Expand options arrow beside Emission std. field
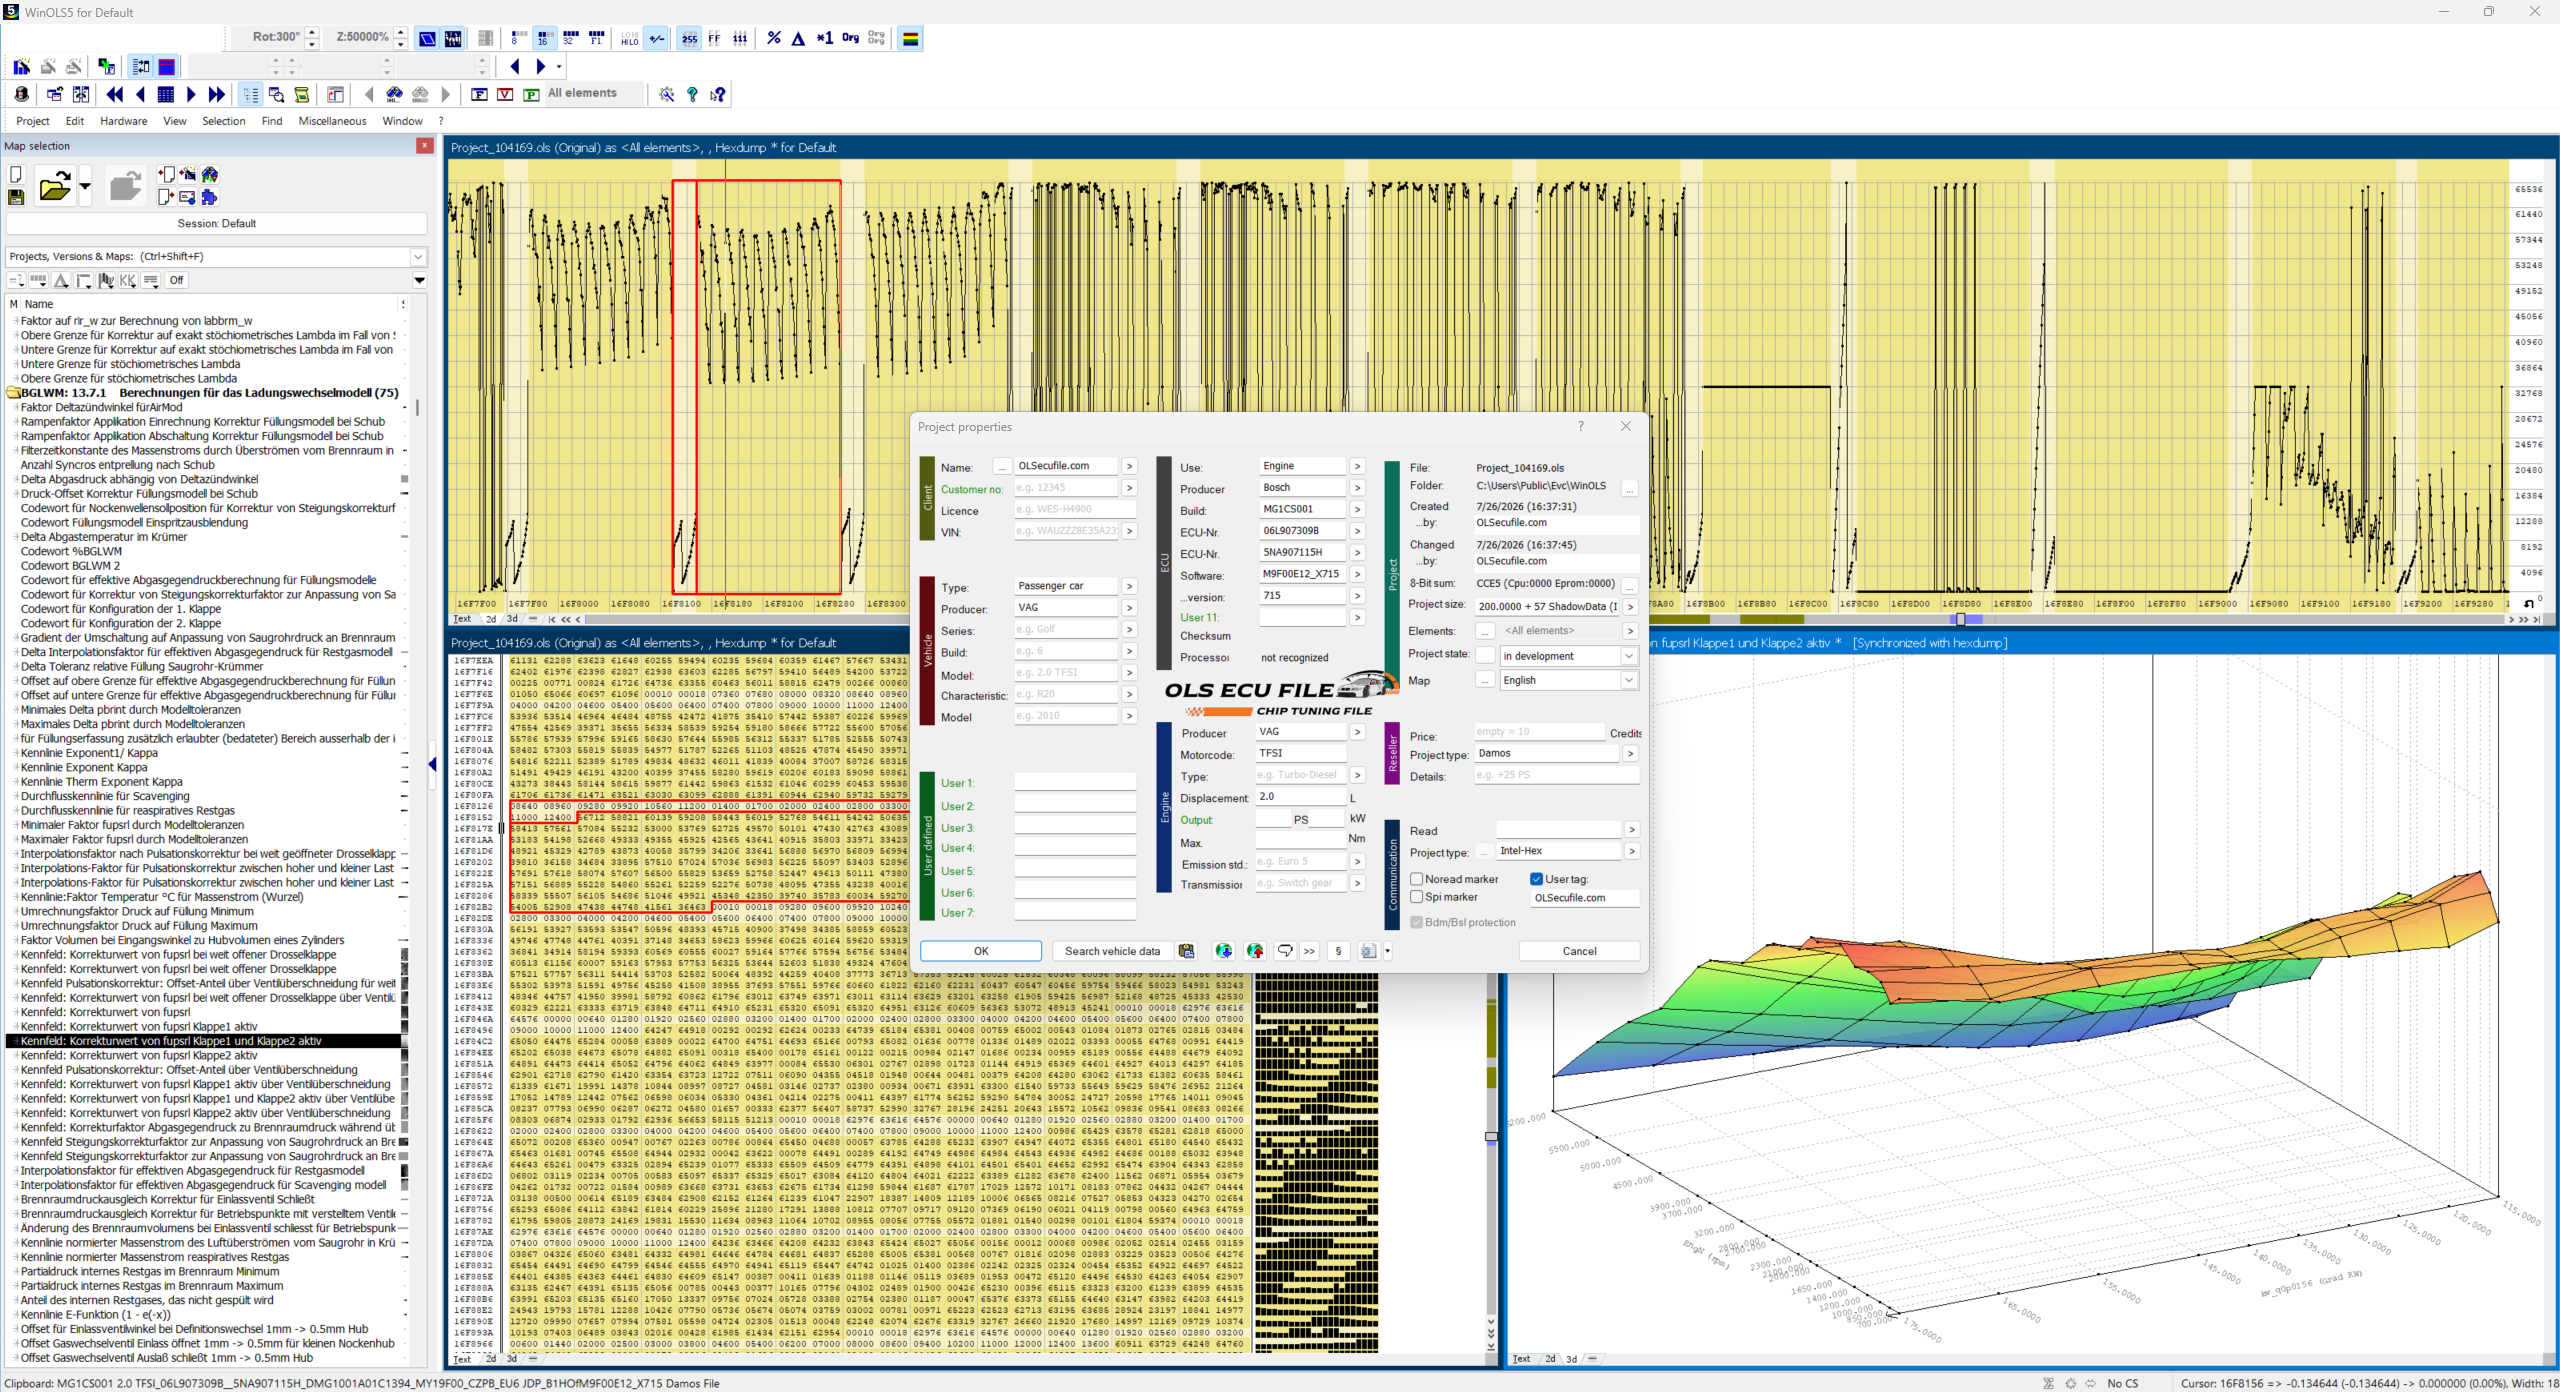The width and height of the screenshot is (2560, 1392). click(x=1357, y=861)
